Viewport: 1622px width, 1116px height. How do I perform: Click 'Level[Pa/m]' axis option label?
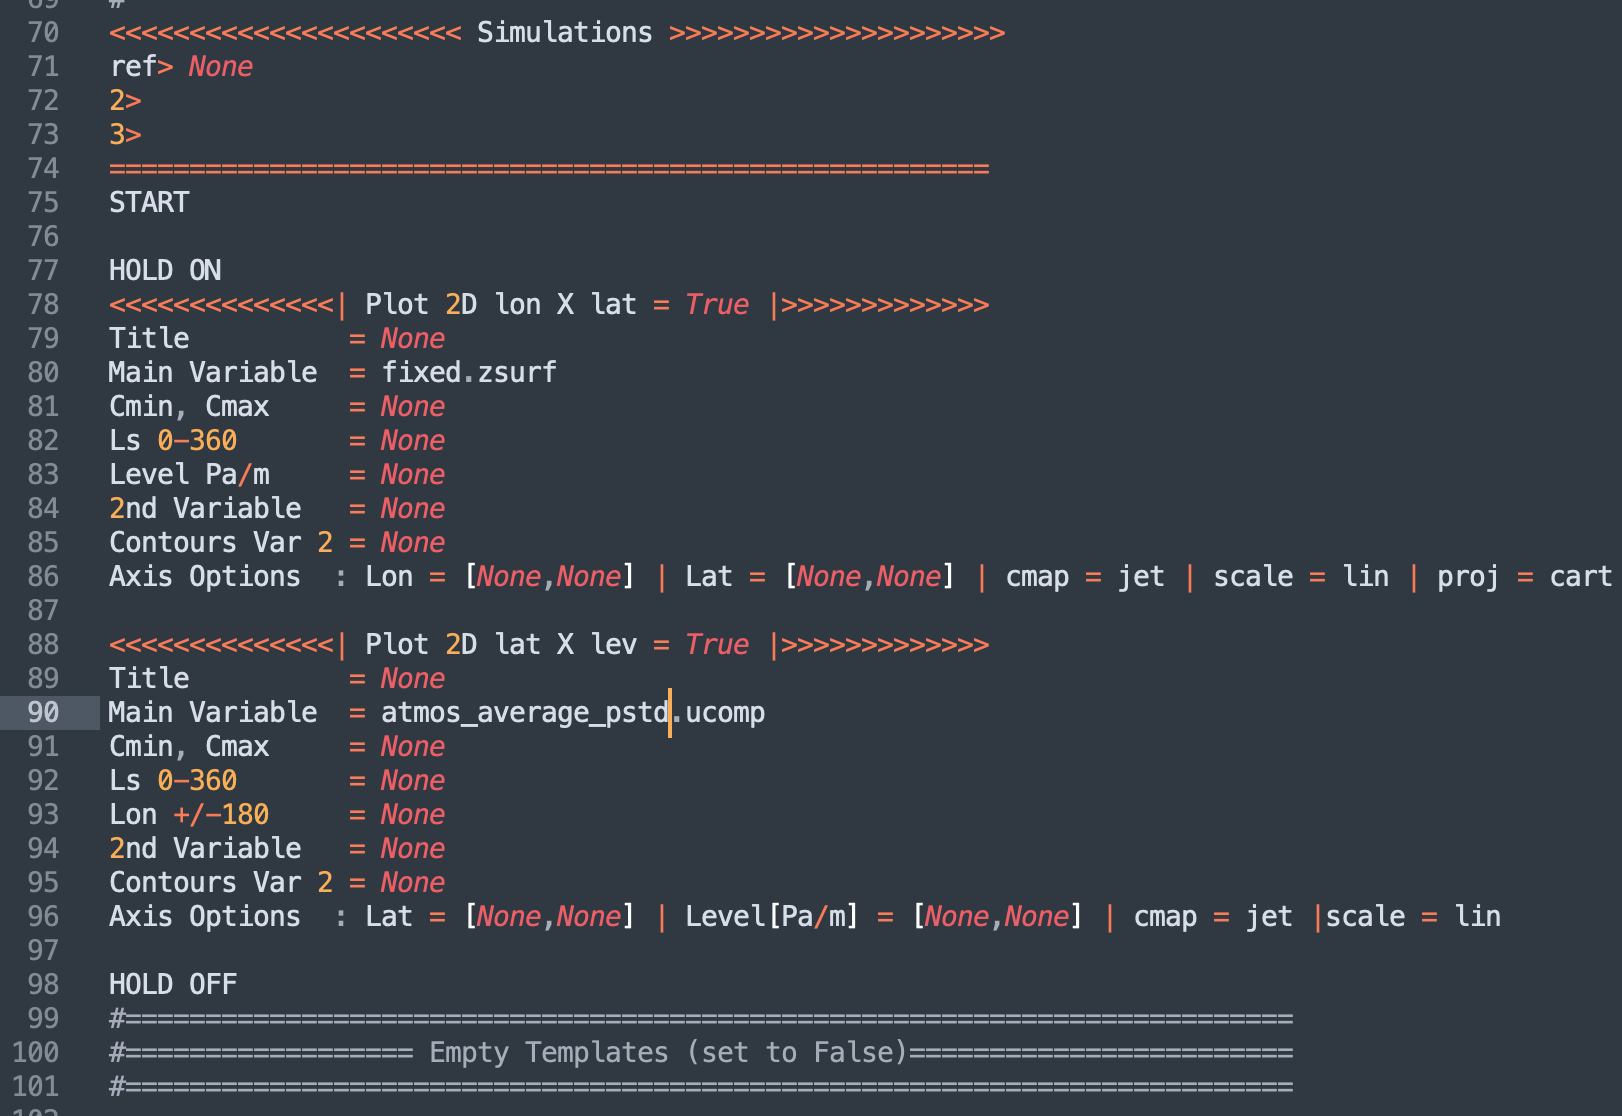[771, 917]
